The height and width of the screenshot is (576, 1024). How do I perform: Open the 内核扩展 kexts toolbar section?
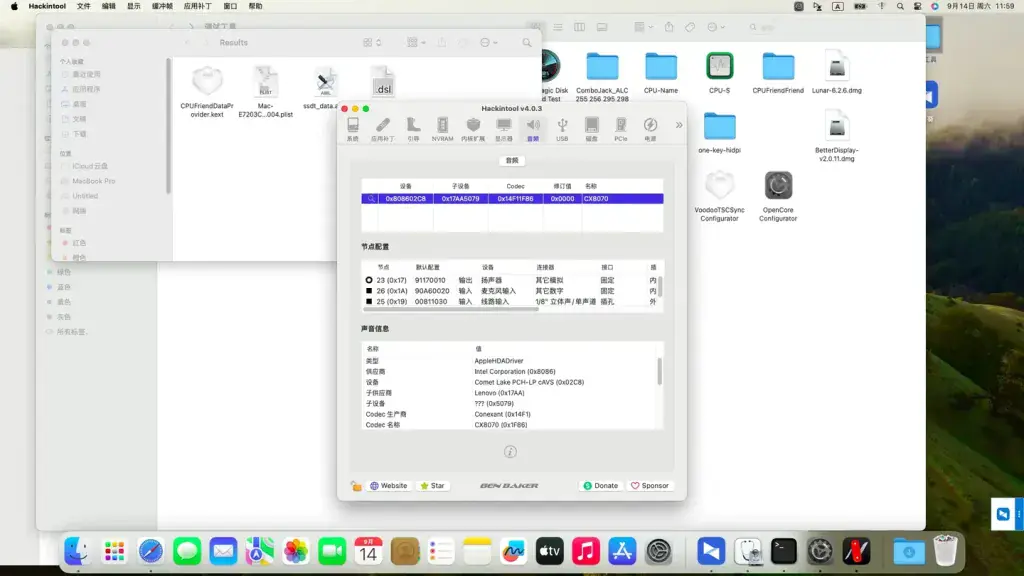473,129
